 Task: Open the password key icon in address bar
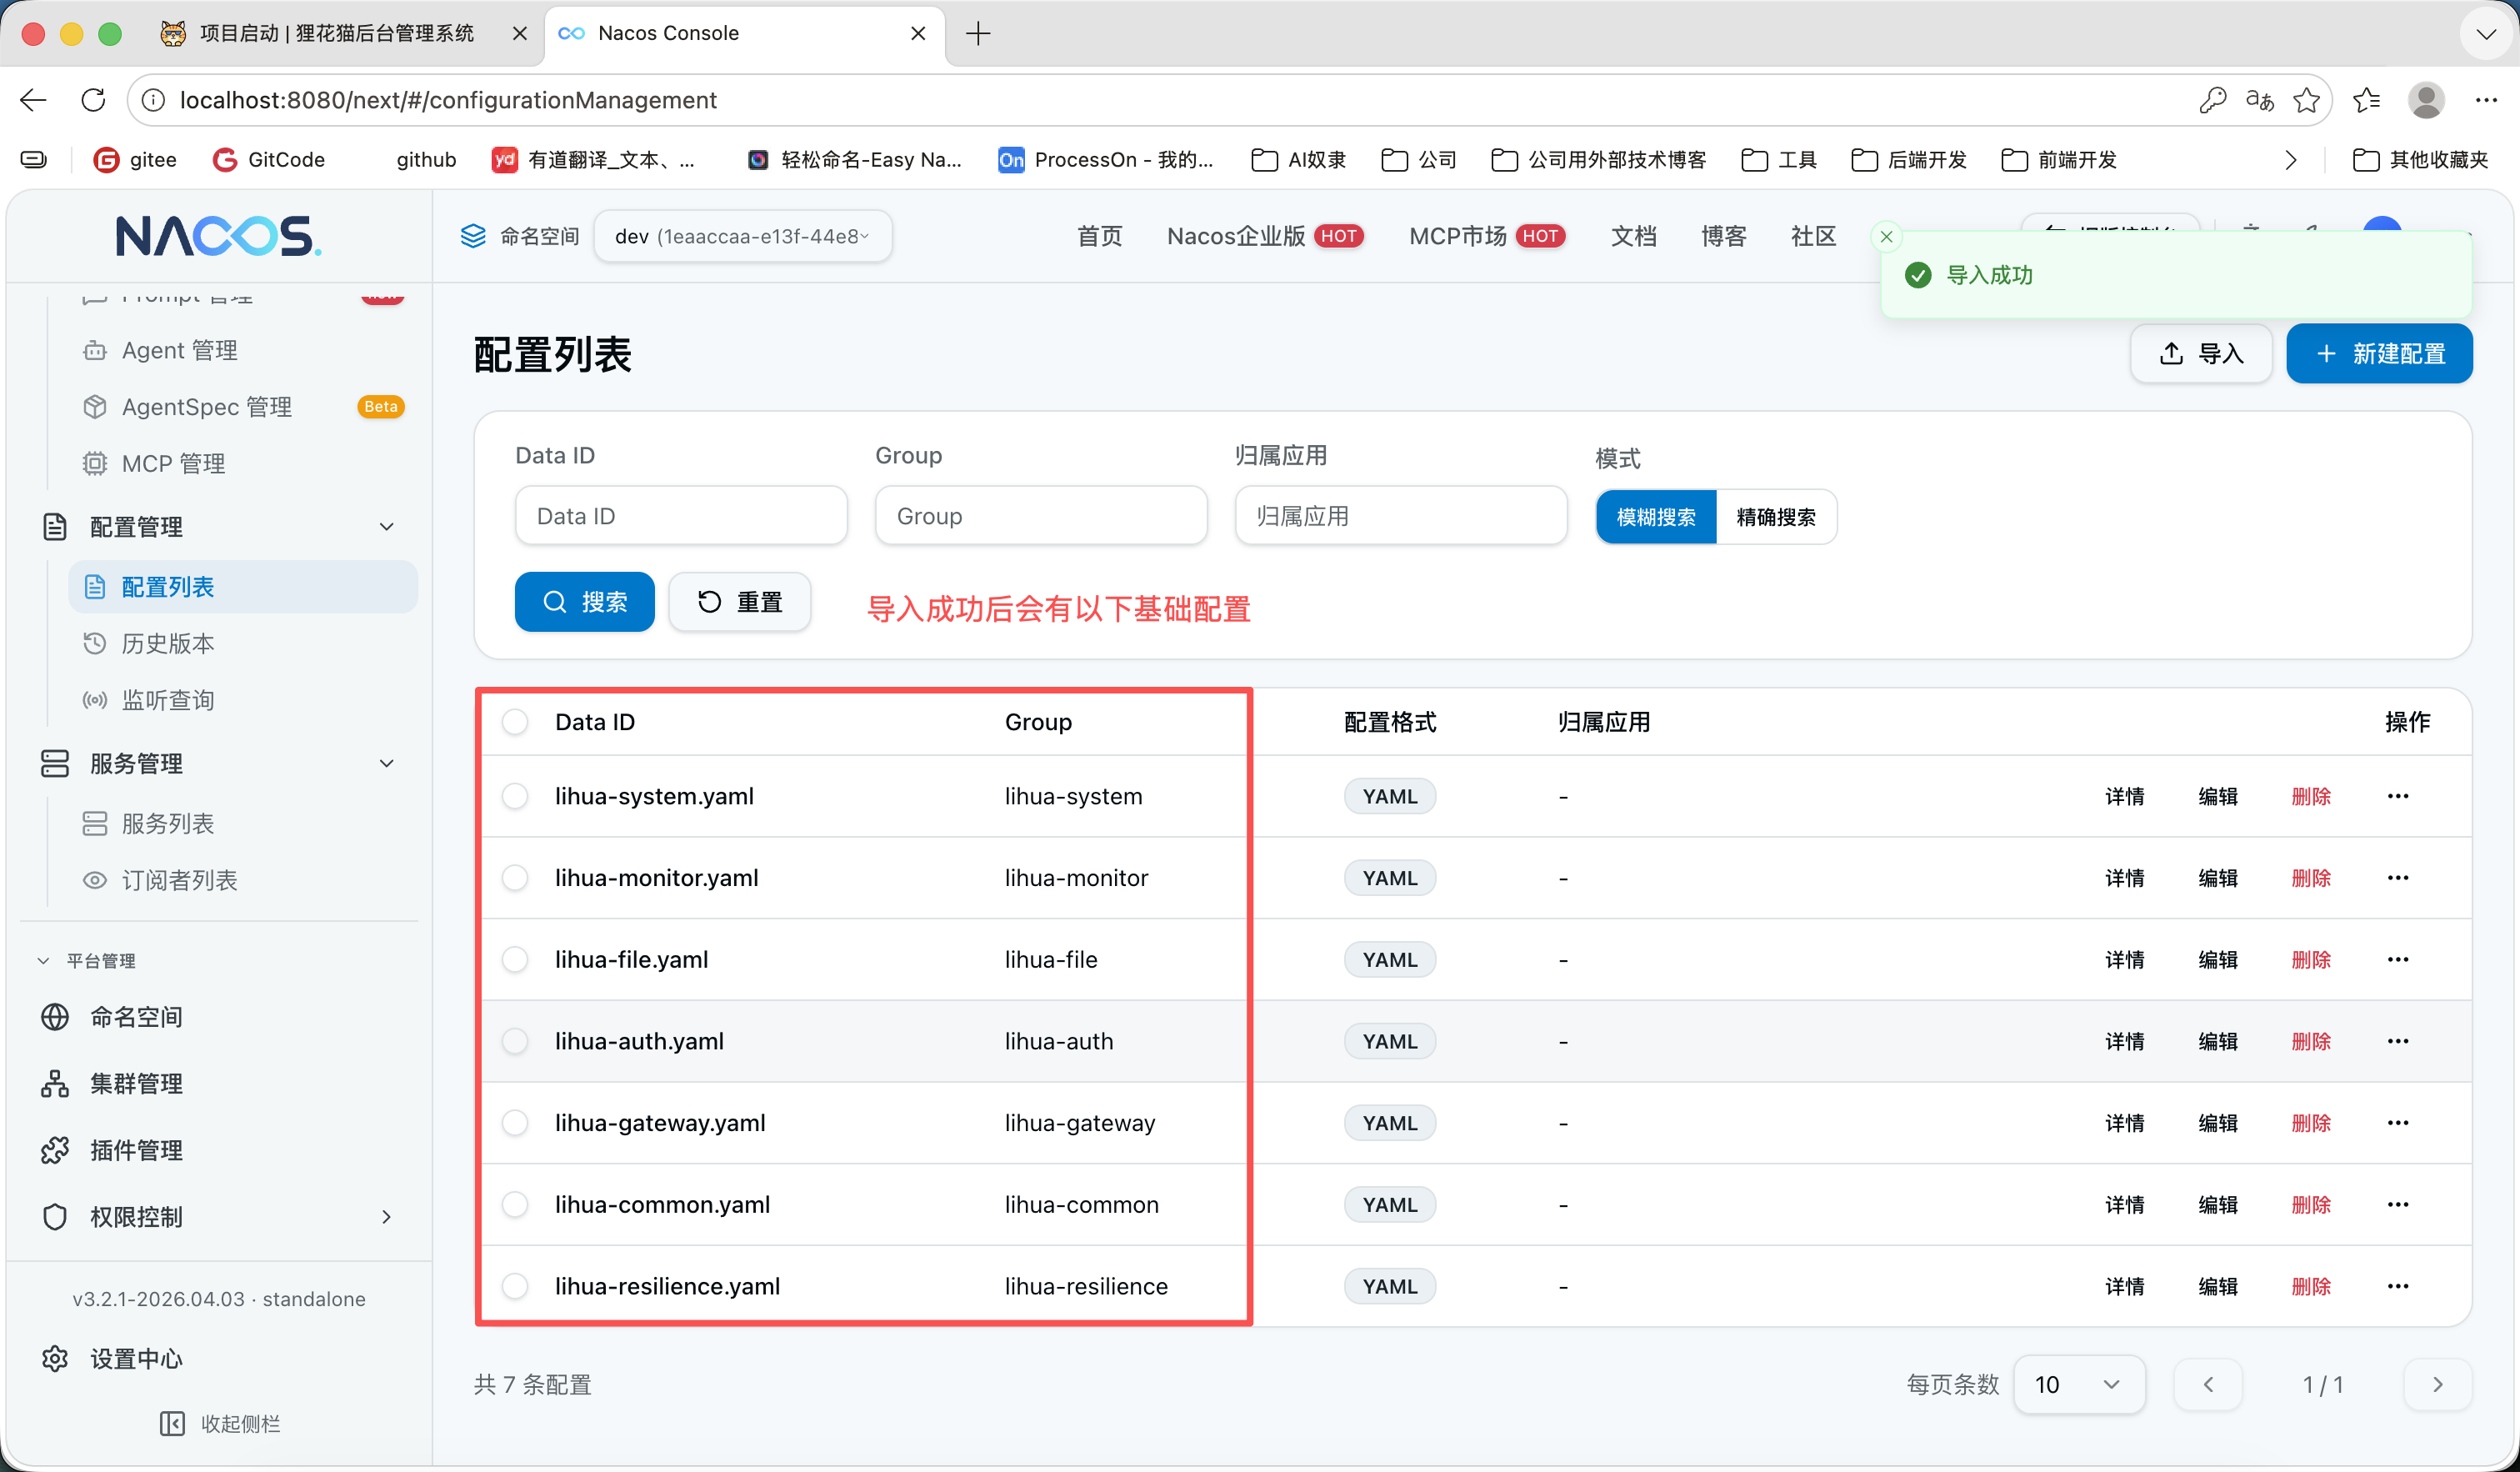tap(2212, 100)
